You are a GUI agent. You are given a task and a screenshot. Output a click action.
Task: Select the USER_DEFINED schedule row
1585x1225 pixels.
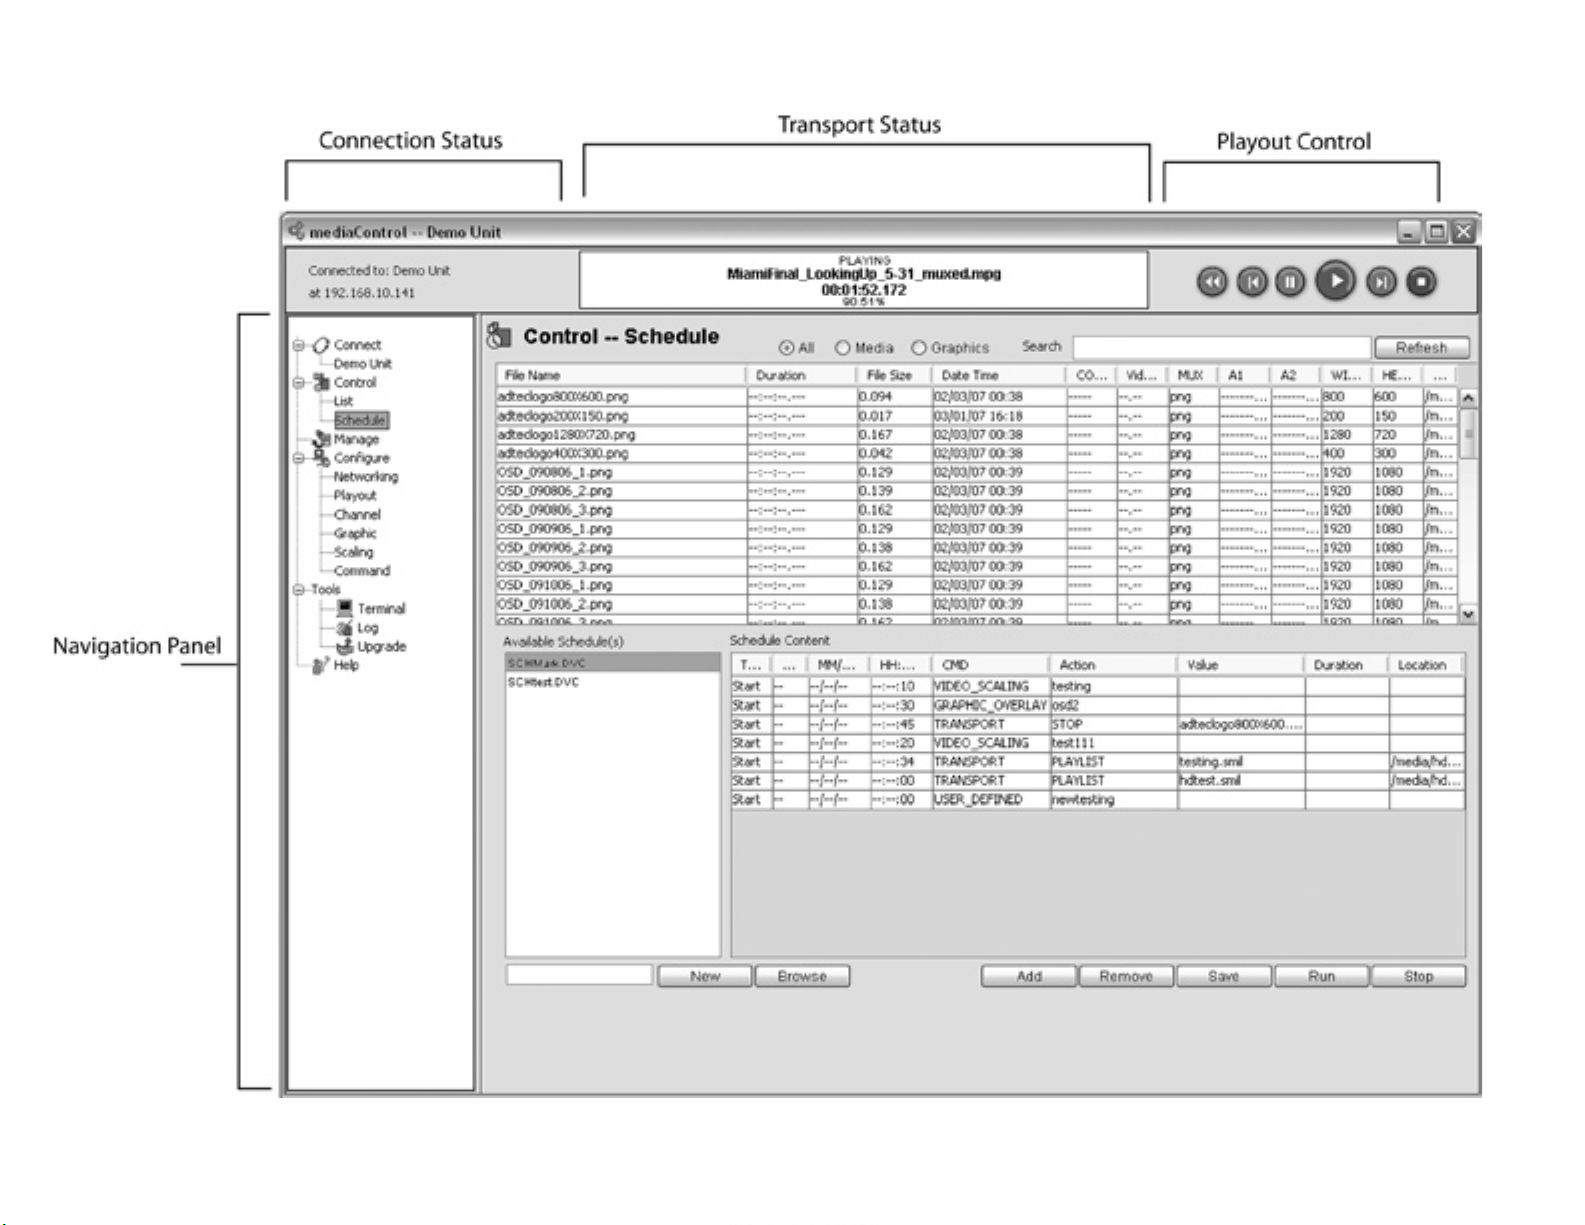[x=1098, y=800]
